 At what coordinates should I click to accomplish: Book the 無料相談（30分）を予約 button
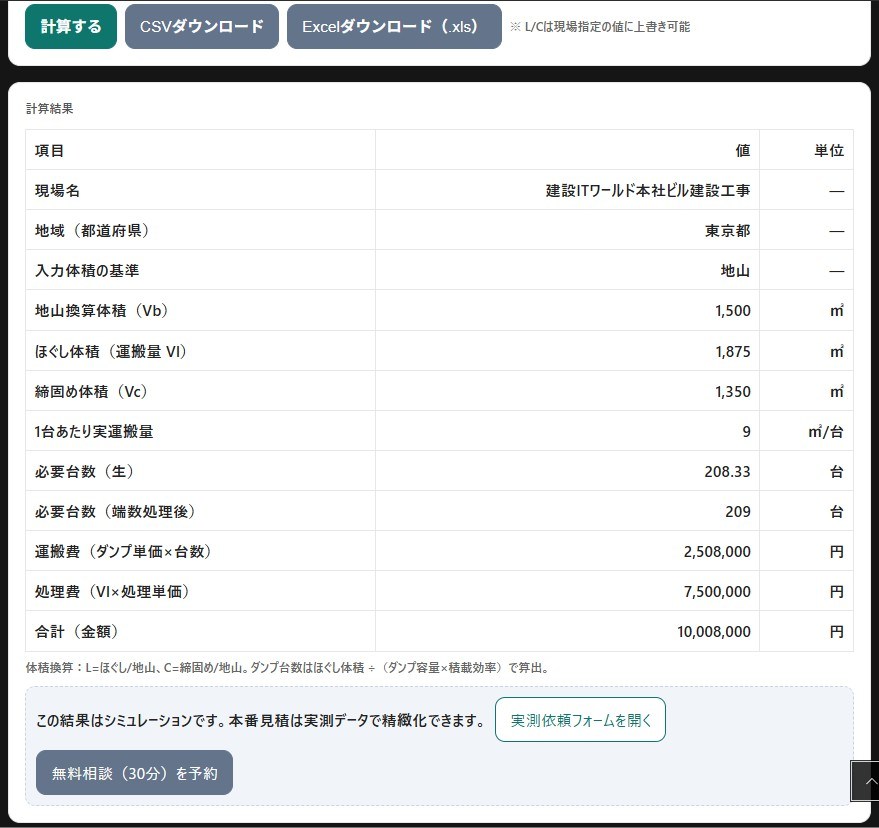point(134,773)
